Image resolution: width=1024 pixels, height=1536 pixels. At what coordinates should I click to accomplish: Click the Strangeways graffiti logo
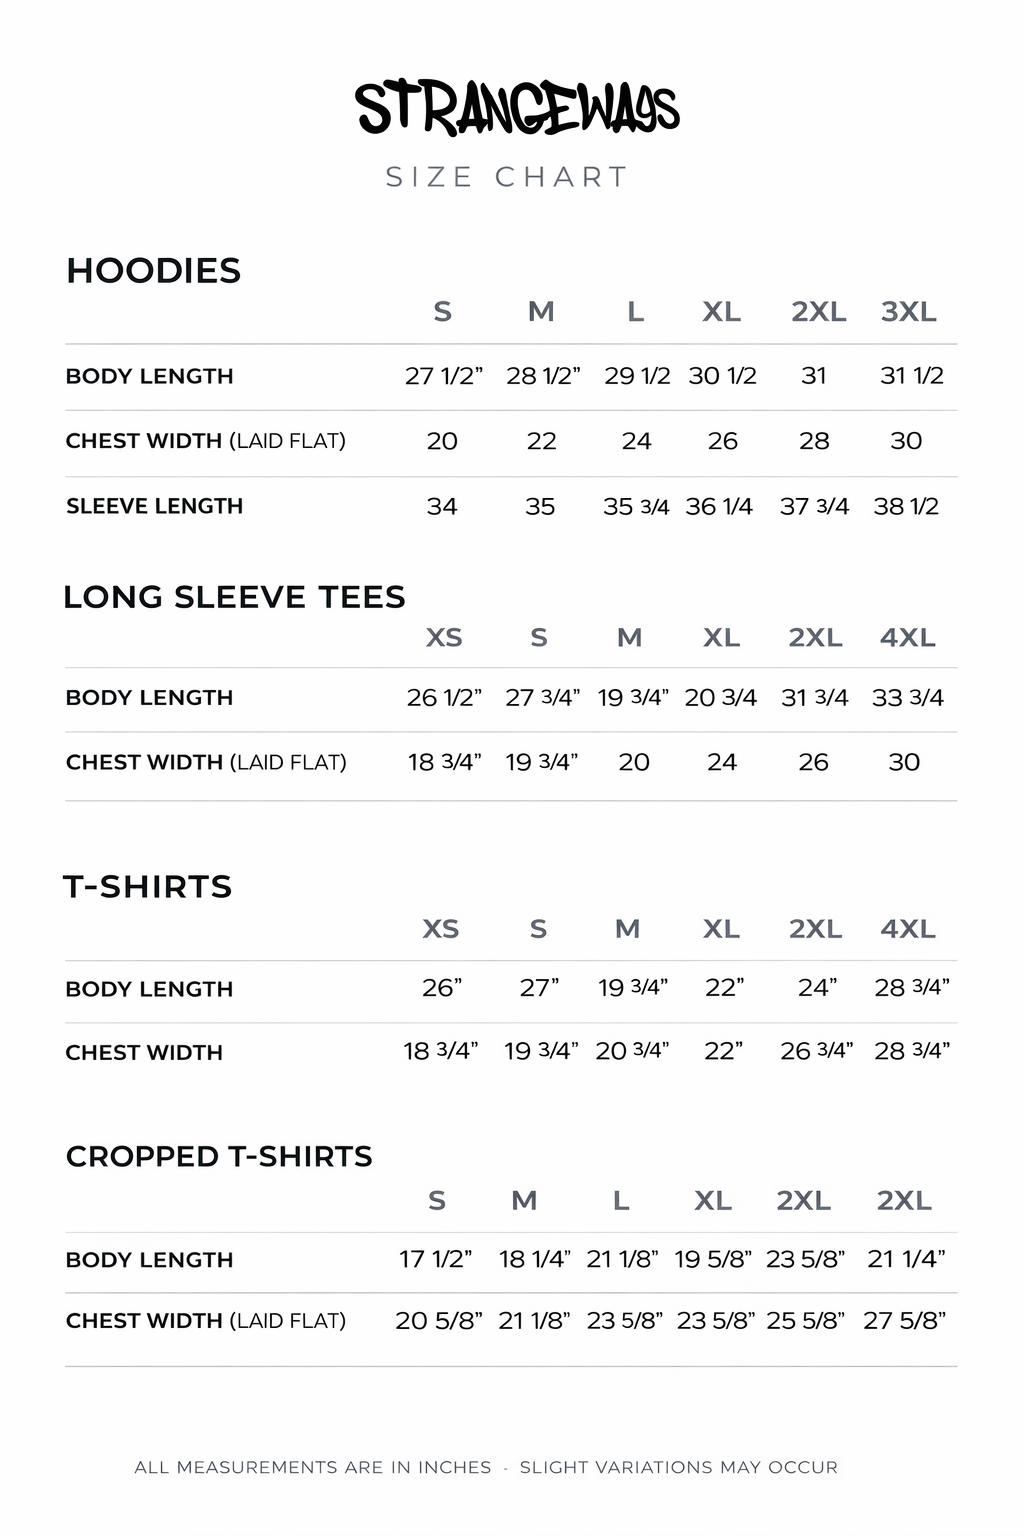tap(517, 108)
